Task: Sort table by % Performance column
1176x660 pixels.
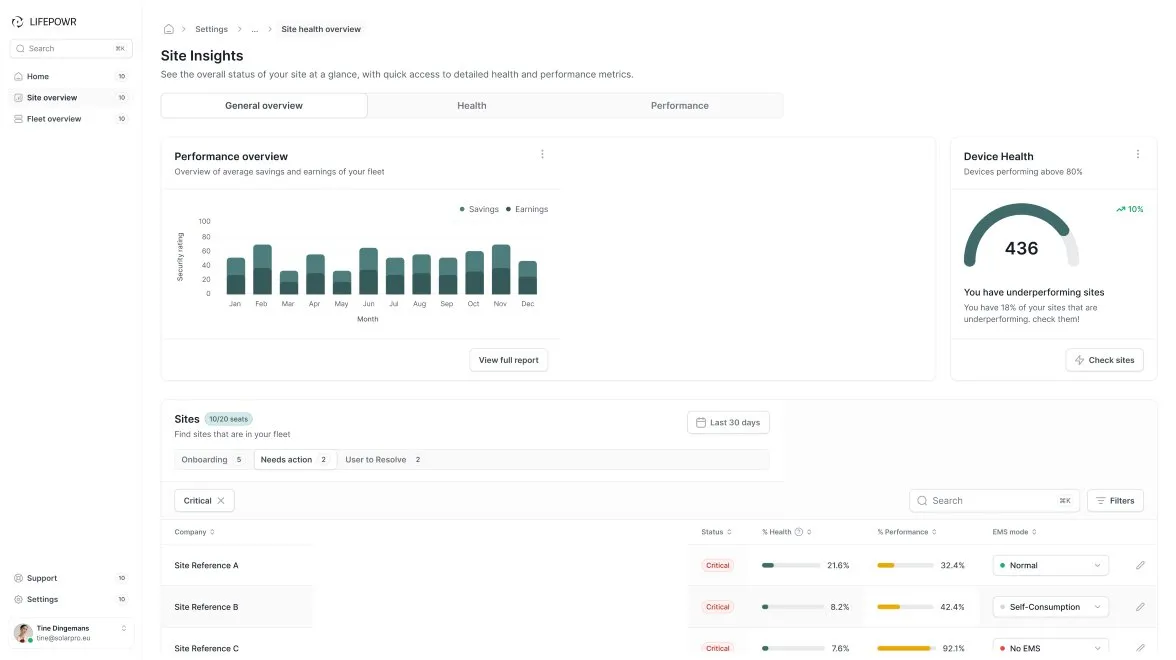Action: tap(907, 532)
